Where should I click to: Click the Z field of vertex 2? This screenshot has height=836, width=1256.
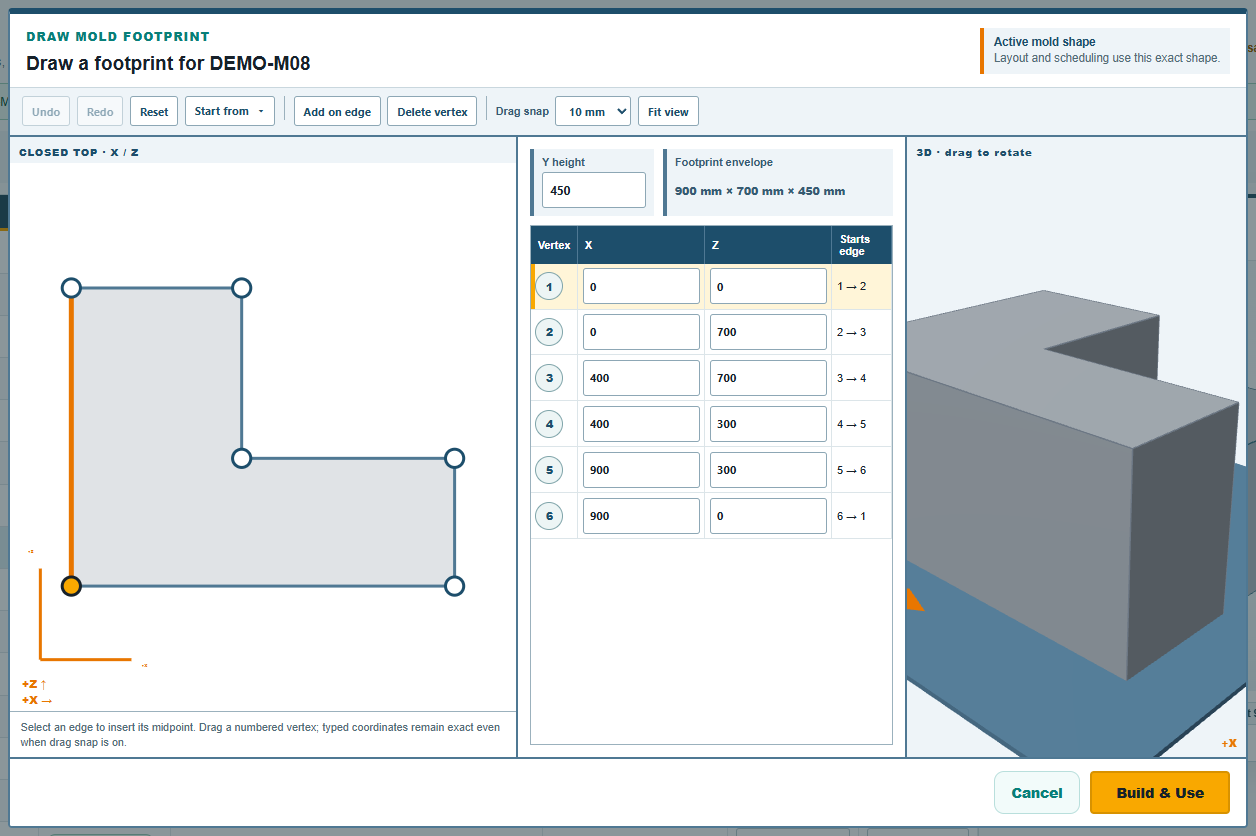768,332
